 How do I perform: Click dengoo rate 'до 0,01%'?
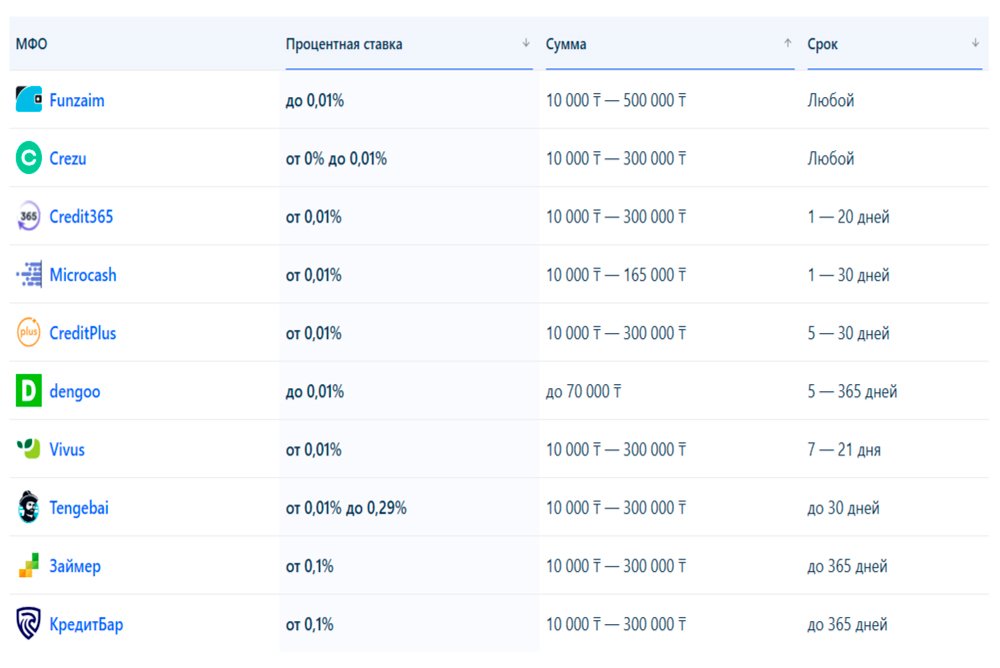point(314,391)
